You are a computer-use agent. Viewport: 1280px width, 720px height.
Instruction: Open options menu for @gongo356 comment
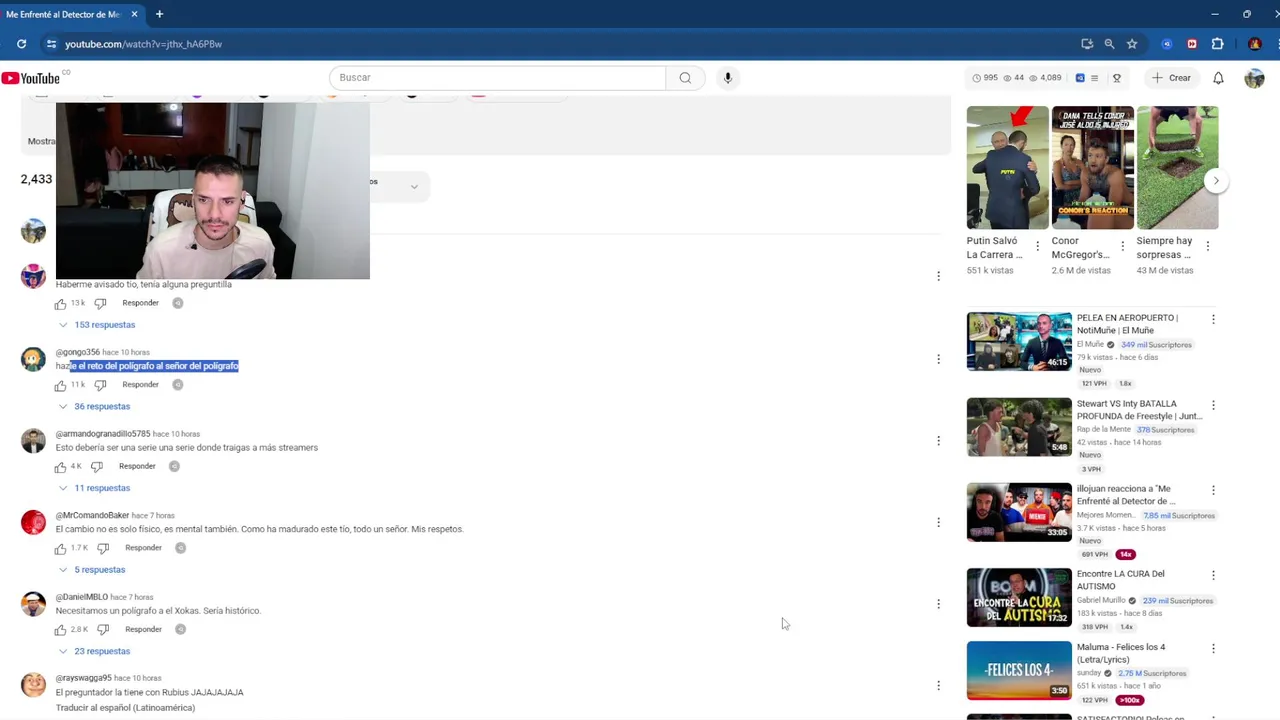tap(938, 359)
